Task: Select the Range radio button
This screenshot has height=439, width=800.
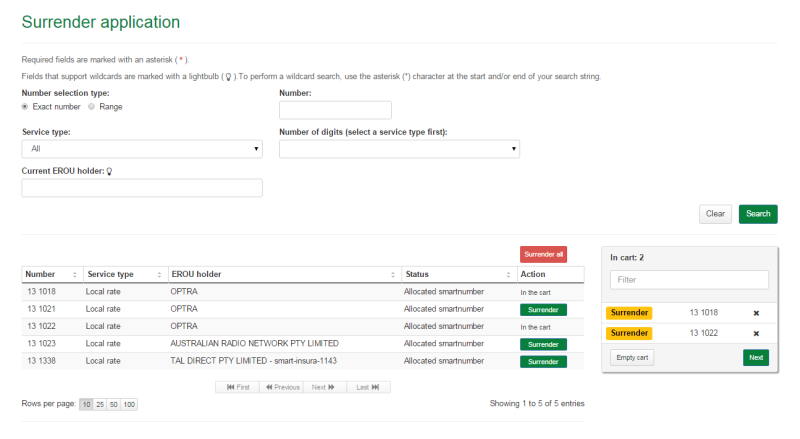Action: (91, 107)
